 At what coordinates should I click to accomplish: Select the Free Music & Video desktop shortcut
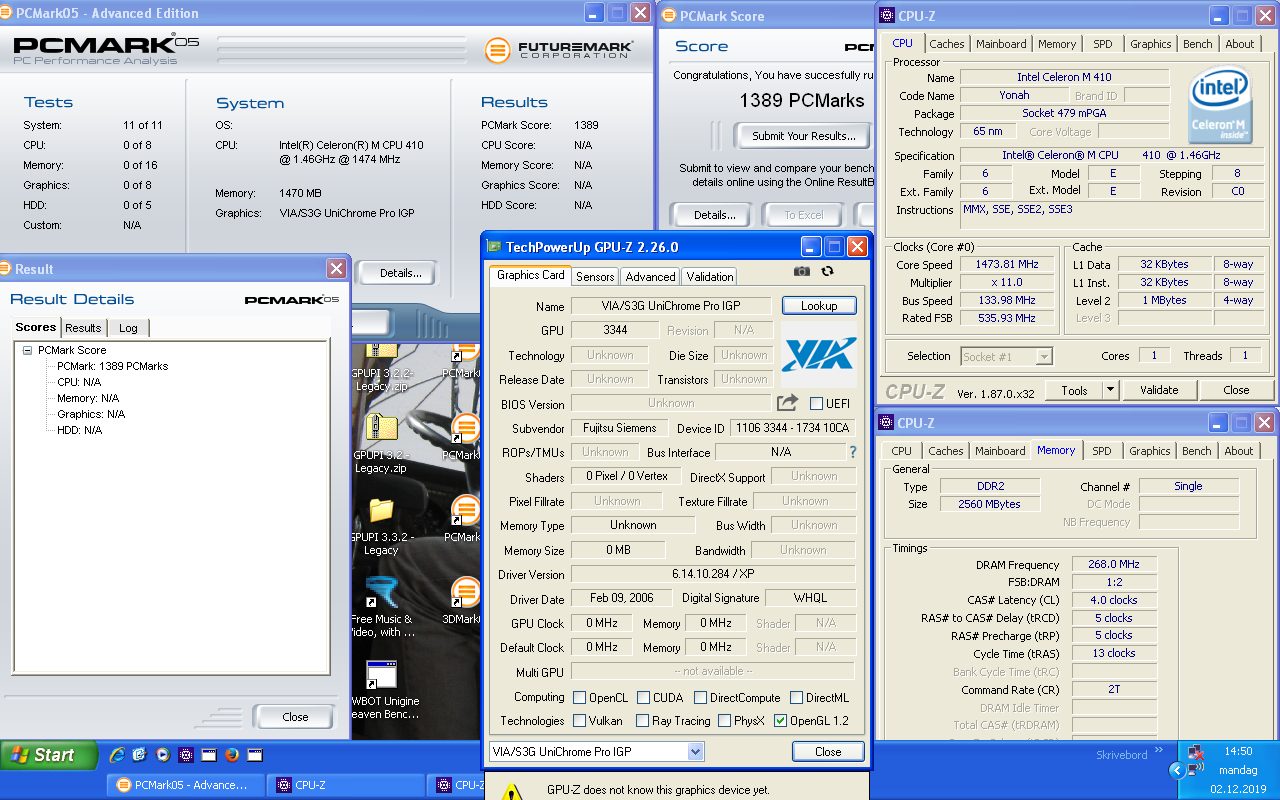coord(382,607)
